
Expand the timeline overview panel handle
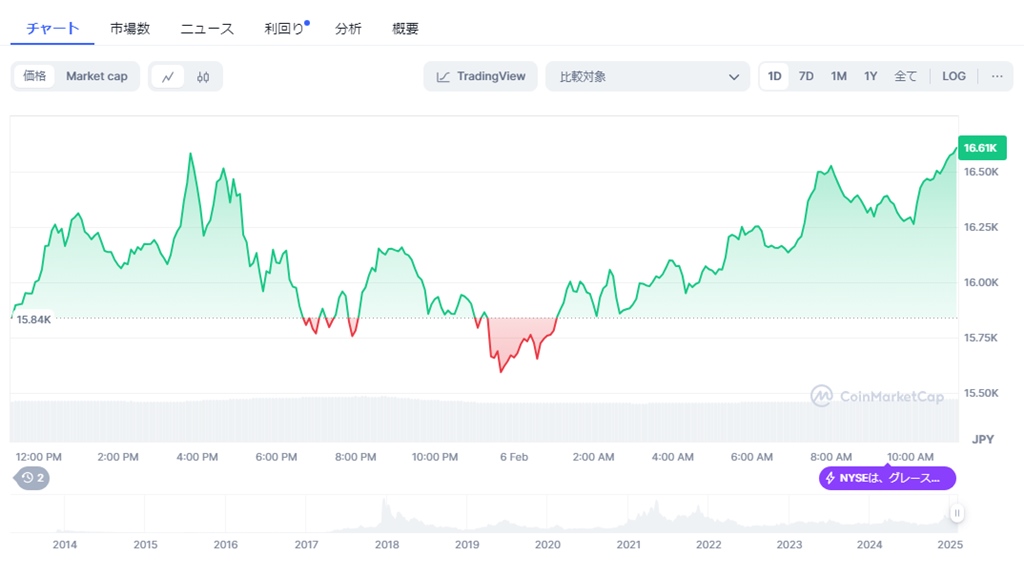[956, 512]
